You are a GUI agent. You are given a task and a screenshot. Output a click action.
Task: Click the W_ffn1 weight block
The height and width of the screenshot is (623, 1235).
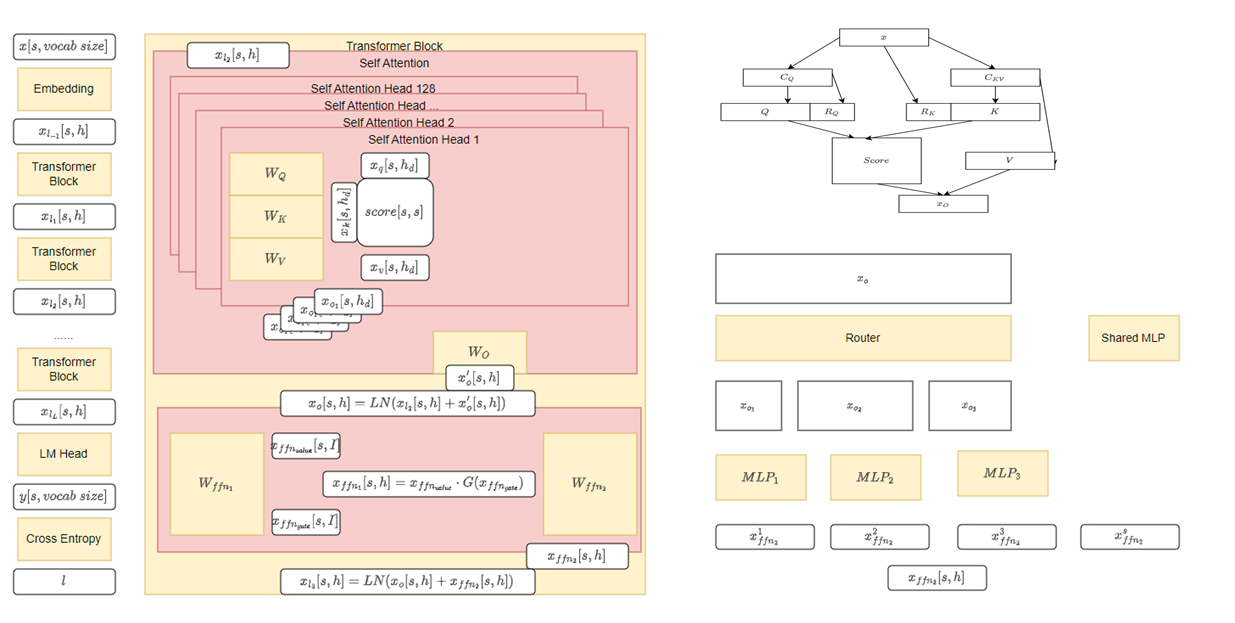pos(217,484)
